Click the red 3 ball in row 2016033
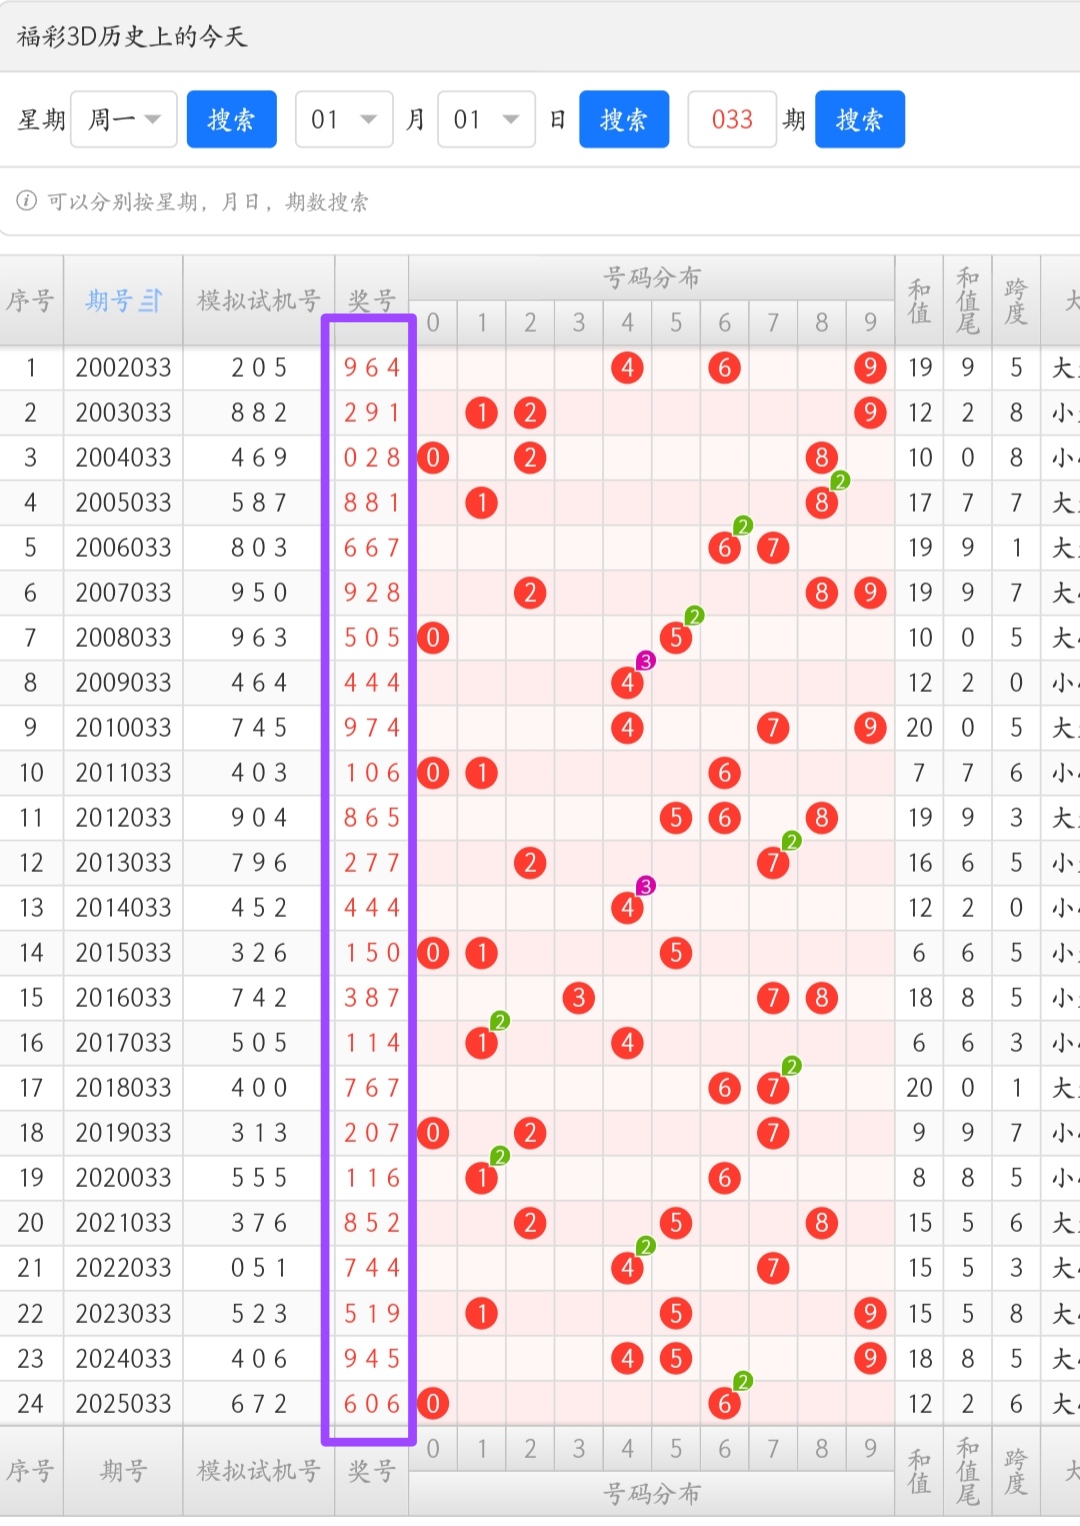This screenshot has height=1526, width=1080. (578, 998)
